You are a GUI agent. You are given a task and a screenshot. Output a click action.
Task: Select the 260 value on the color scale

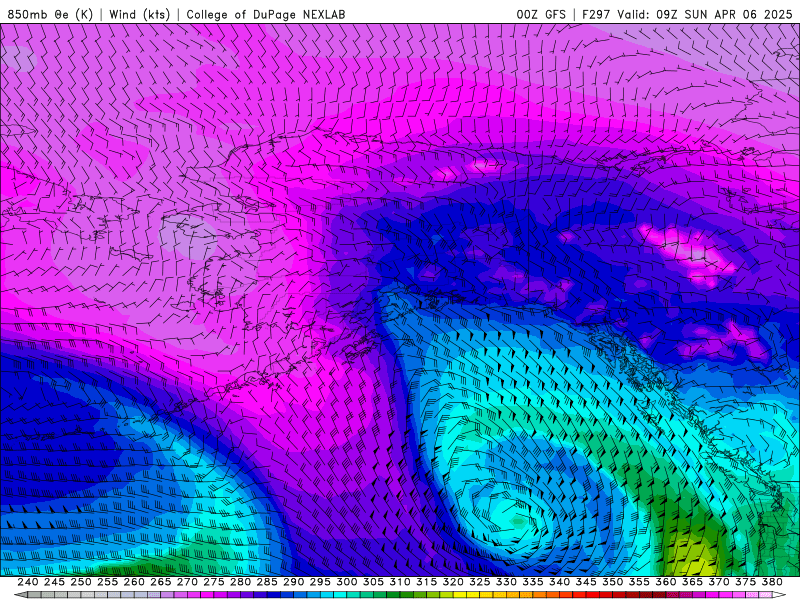click(x=134, y=582)
